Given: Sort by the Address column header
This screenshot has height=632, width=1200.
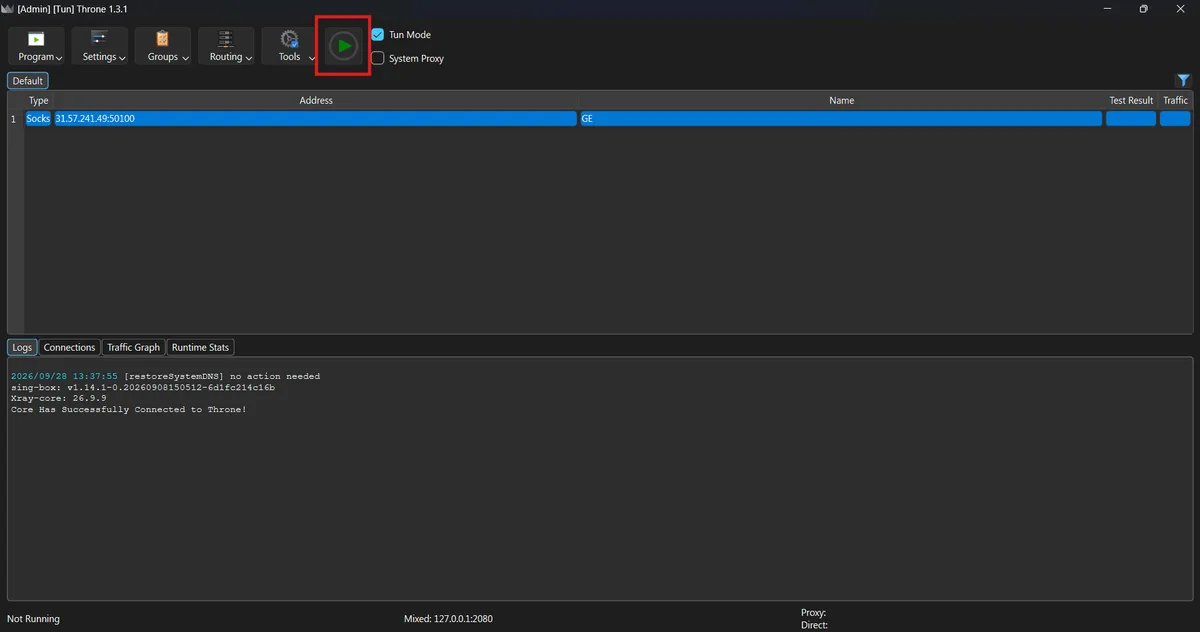Looking at the screenshot, I should coord(316,100).
